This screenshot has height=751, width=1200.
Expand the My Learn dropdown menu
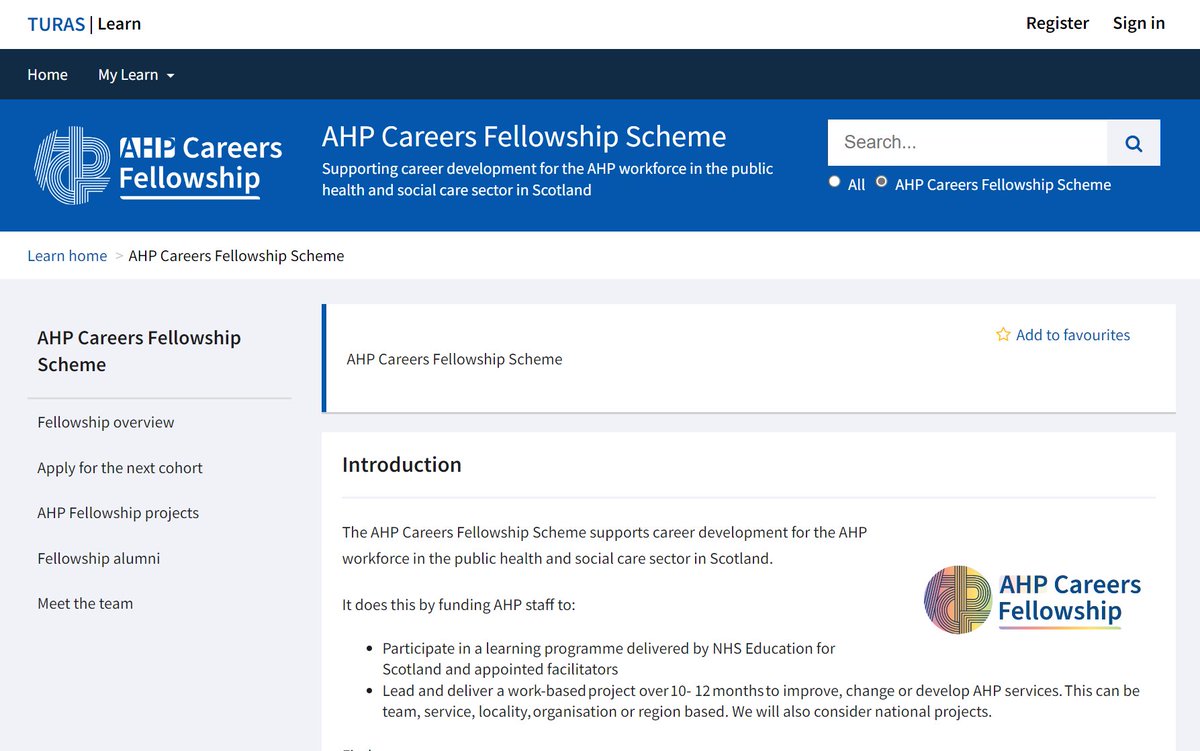136,75
